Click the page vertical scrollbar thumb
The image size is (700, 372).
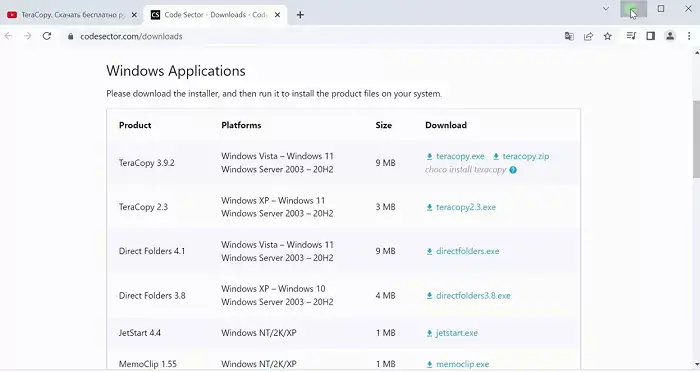[696, 139]
